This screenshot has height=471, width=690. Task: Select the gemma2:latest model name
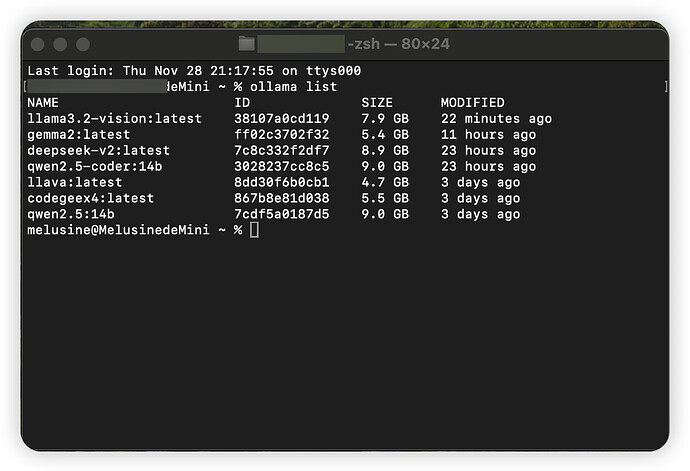[x=79, y=134]
